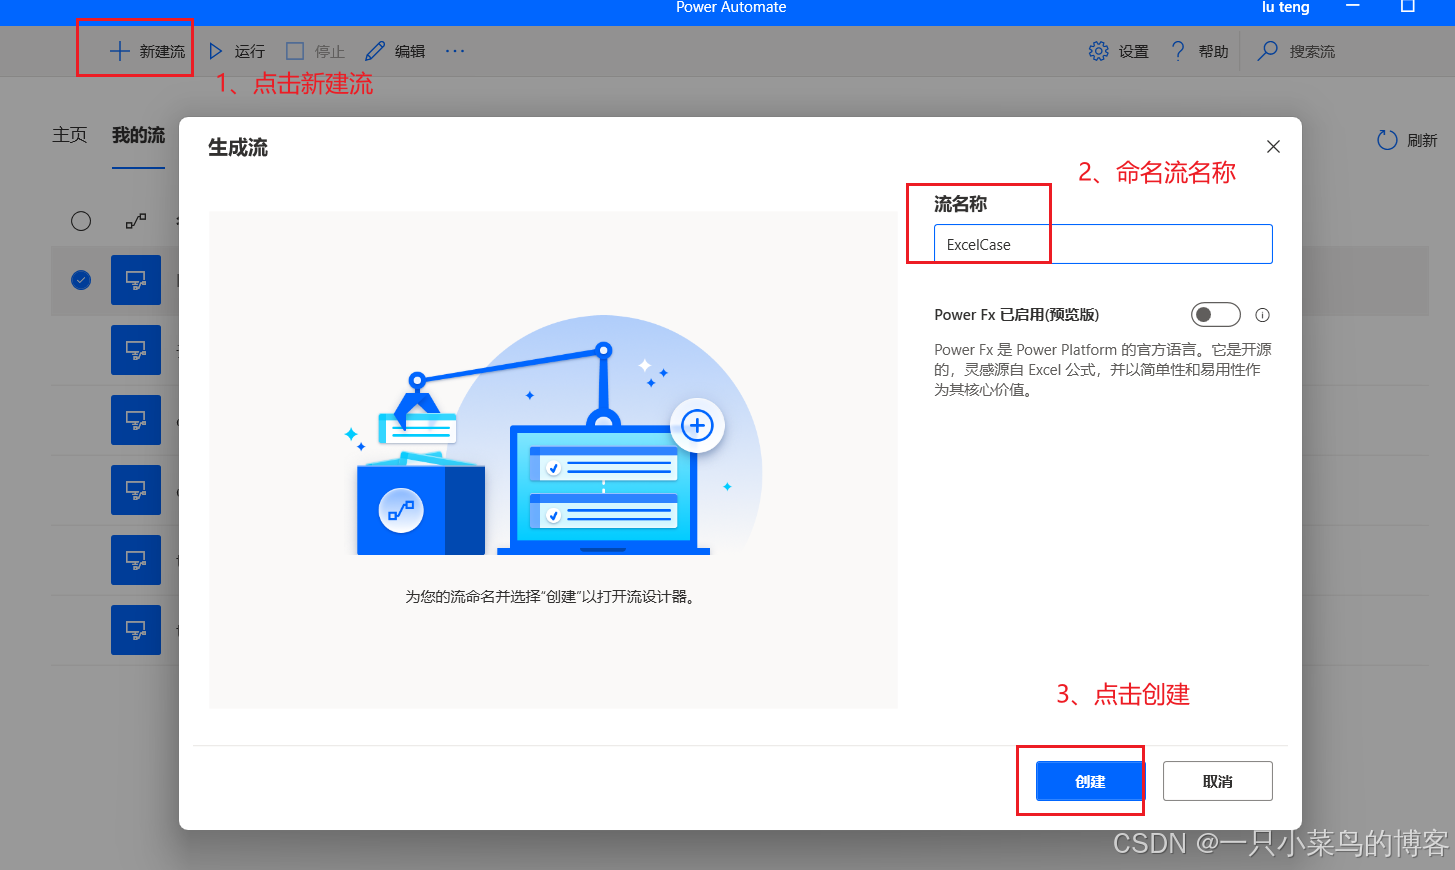Click the Build a flow (生成流) dialog title
Screen dimensions: 1455x870
238,148
